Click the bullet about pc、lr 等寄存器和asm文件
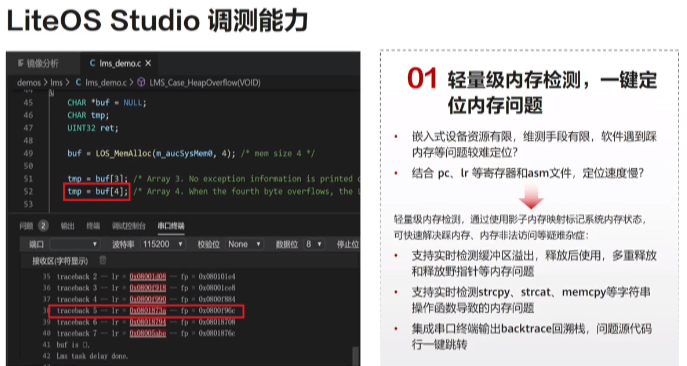 click(x=528, y=173)
